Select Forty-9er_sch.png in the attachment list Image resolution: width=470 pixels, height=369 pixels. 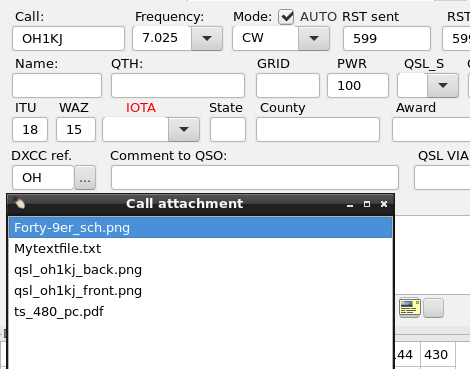[200, 228]
